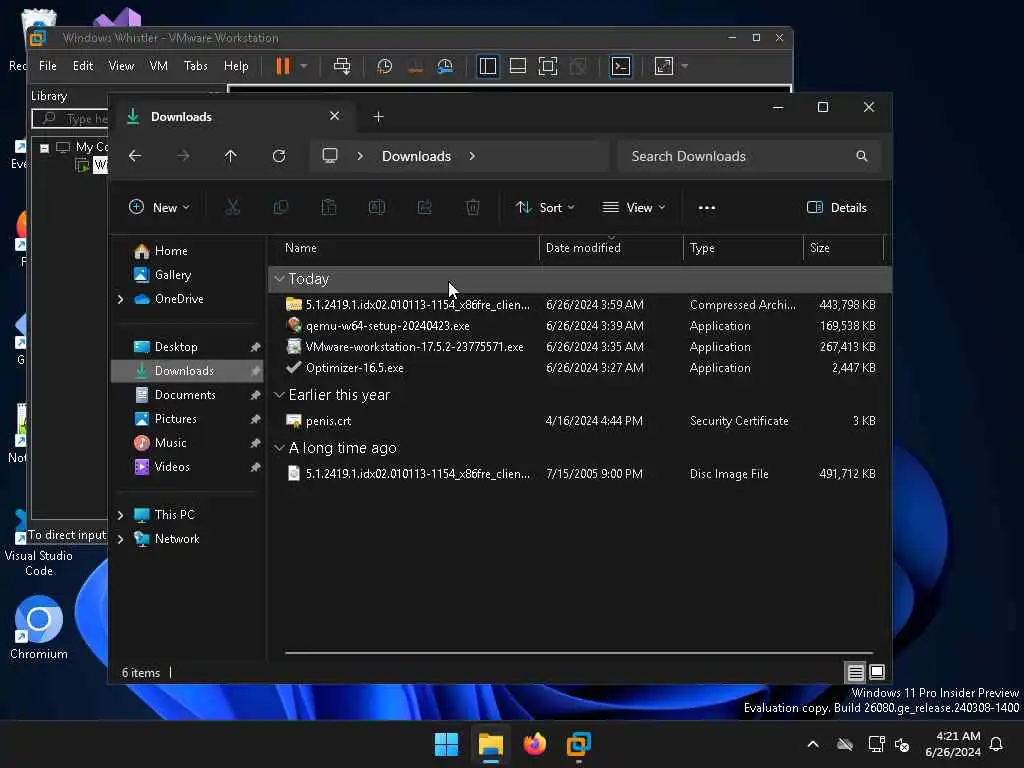Click VMware take snapshot clock icon
The width and height of the screenshot is (1024, 768).
(385, 66)
